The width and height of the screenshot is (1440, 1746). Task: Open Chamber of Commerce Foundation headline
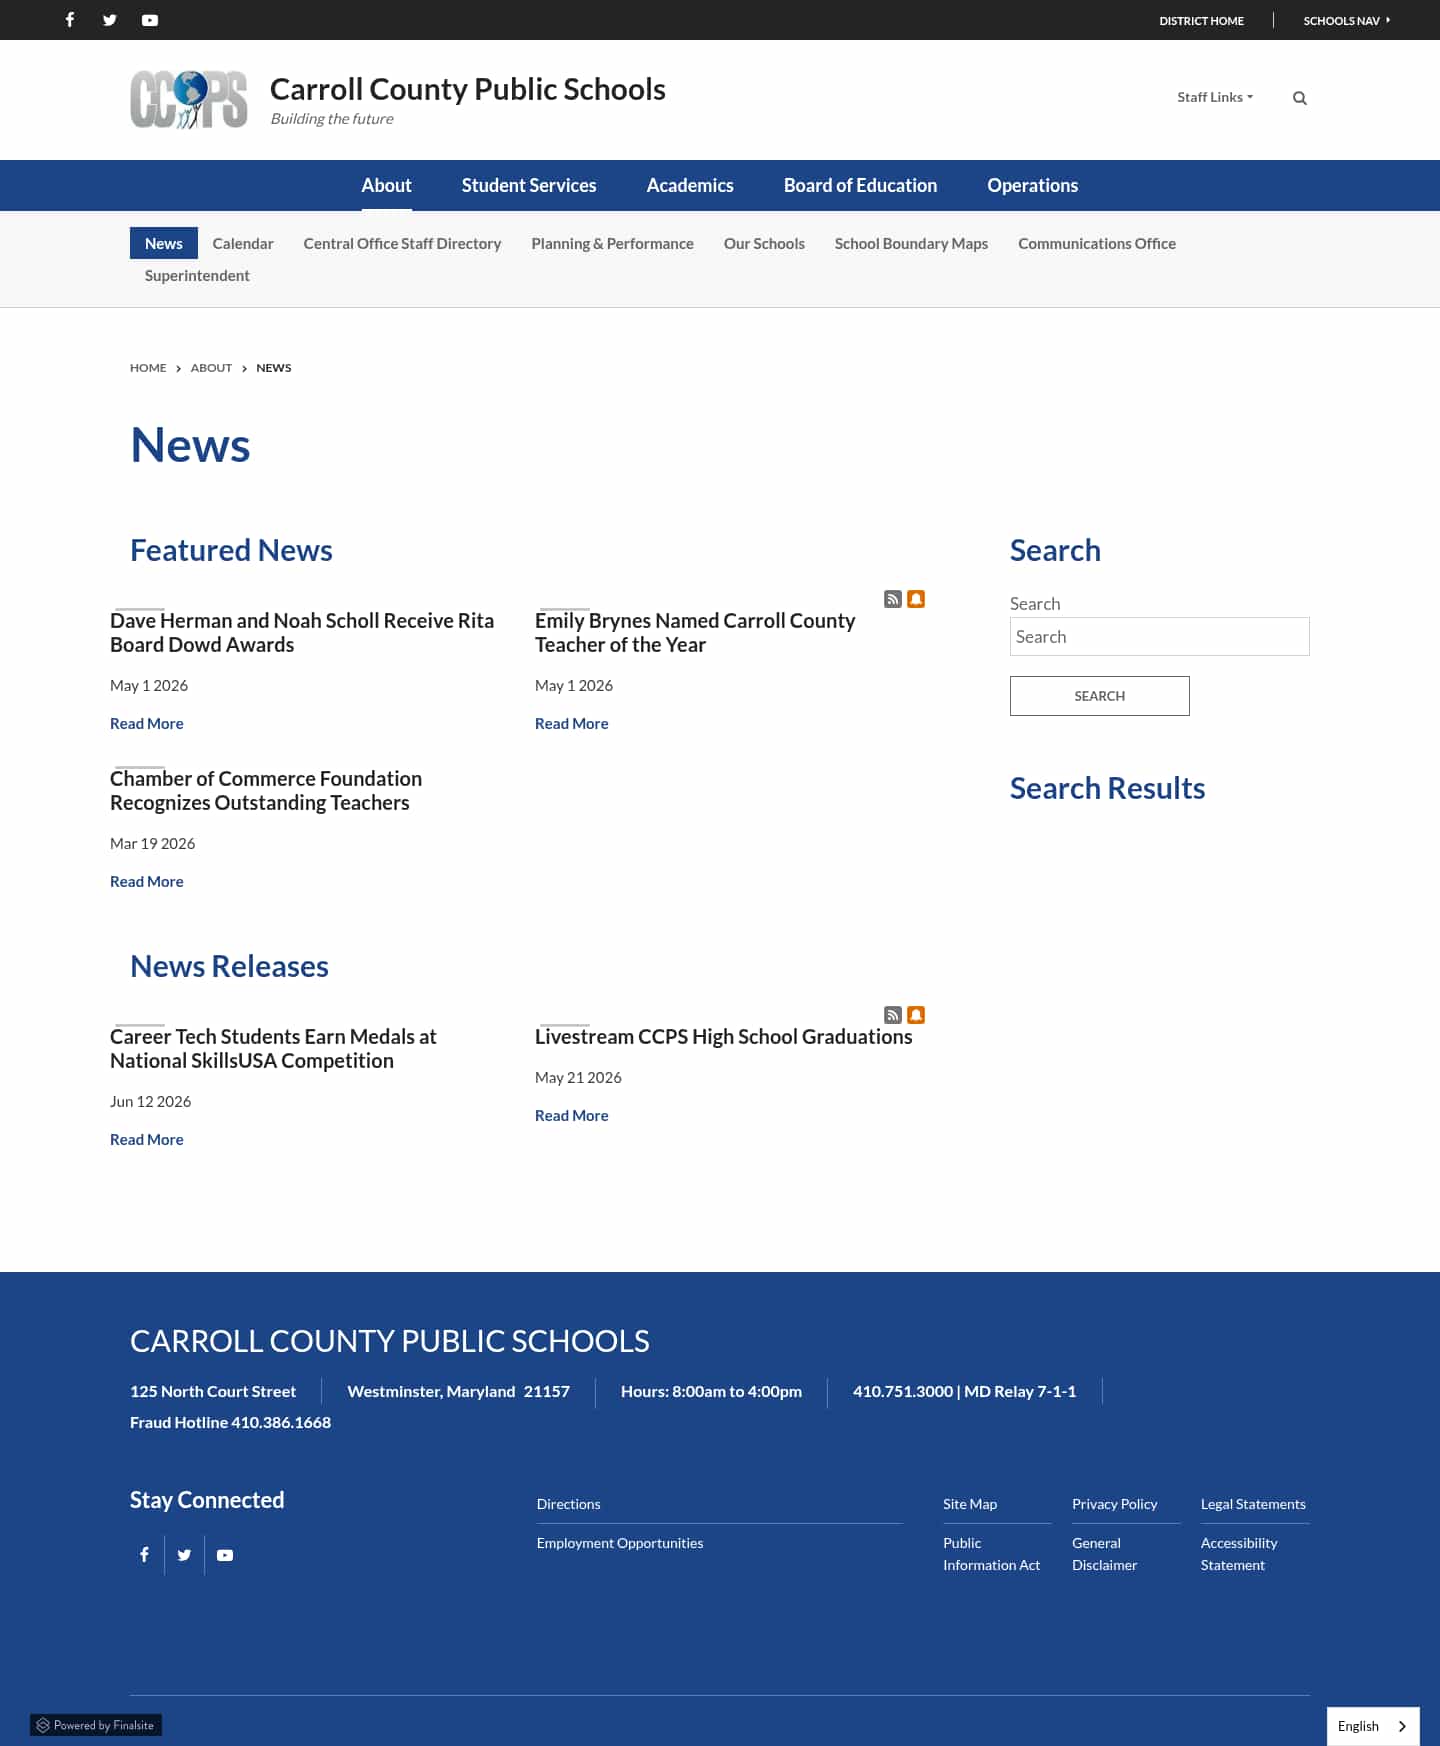point(266,790)
